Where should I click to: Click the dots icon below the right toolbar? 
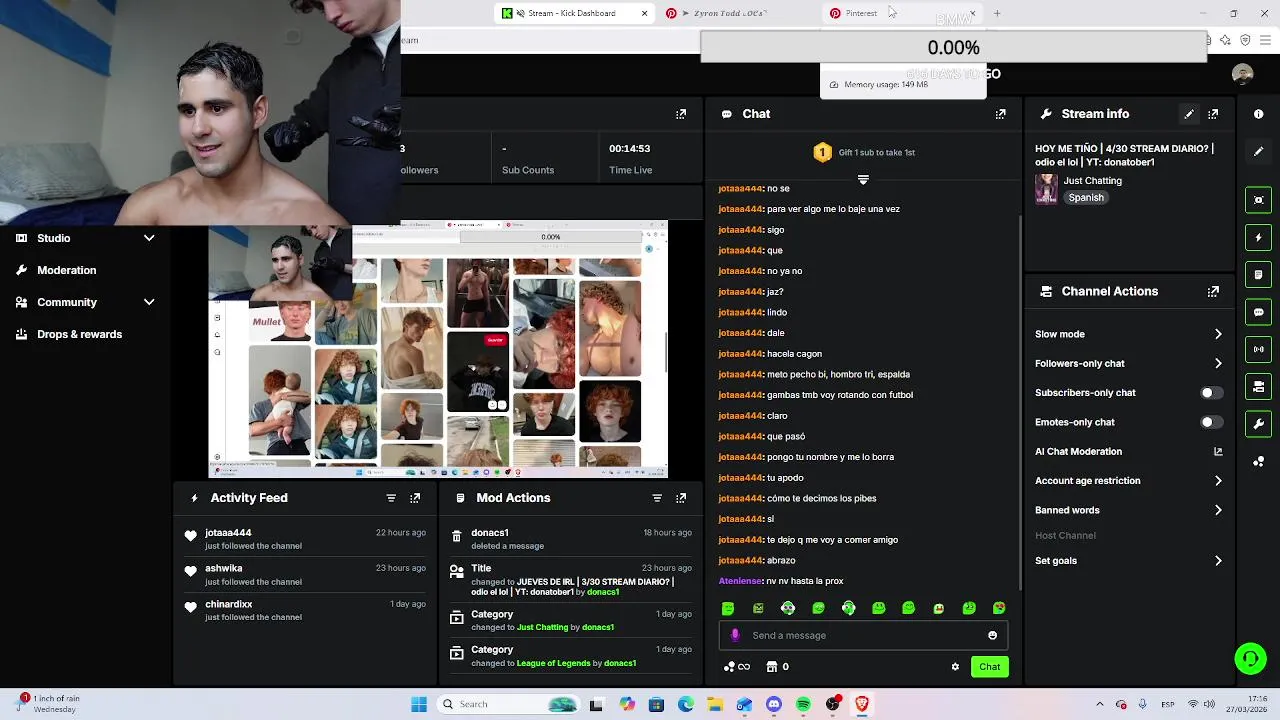pyautogui.click(x=1259, y=461)
